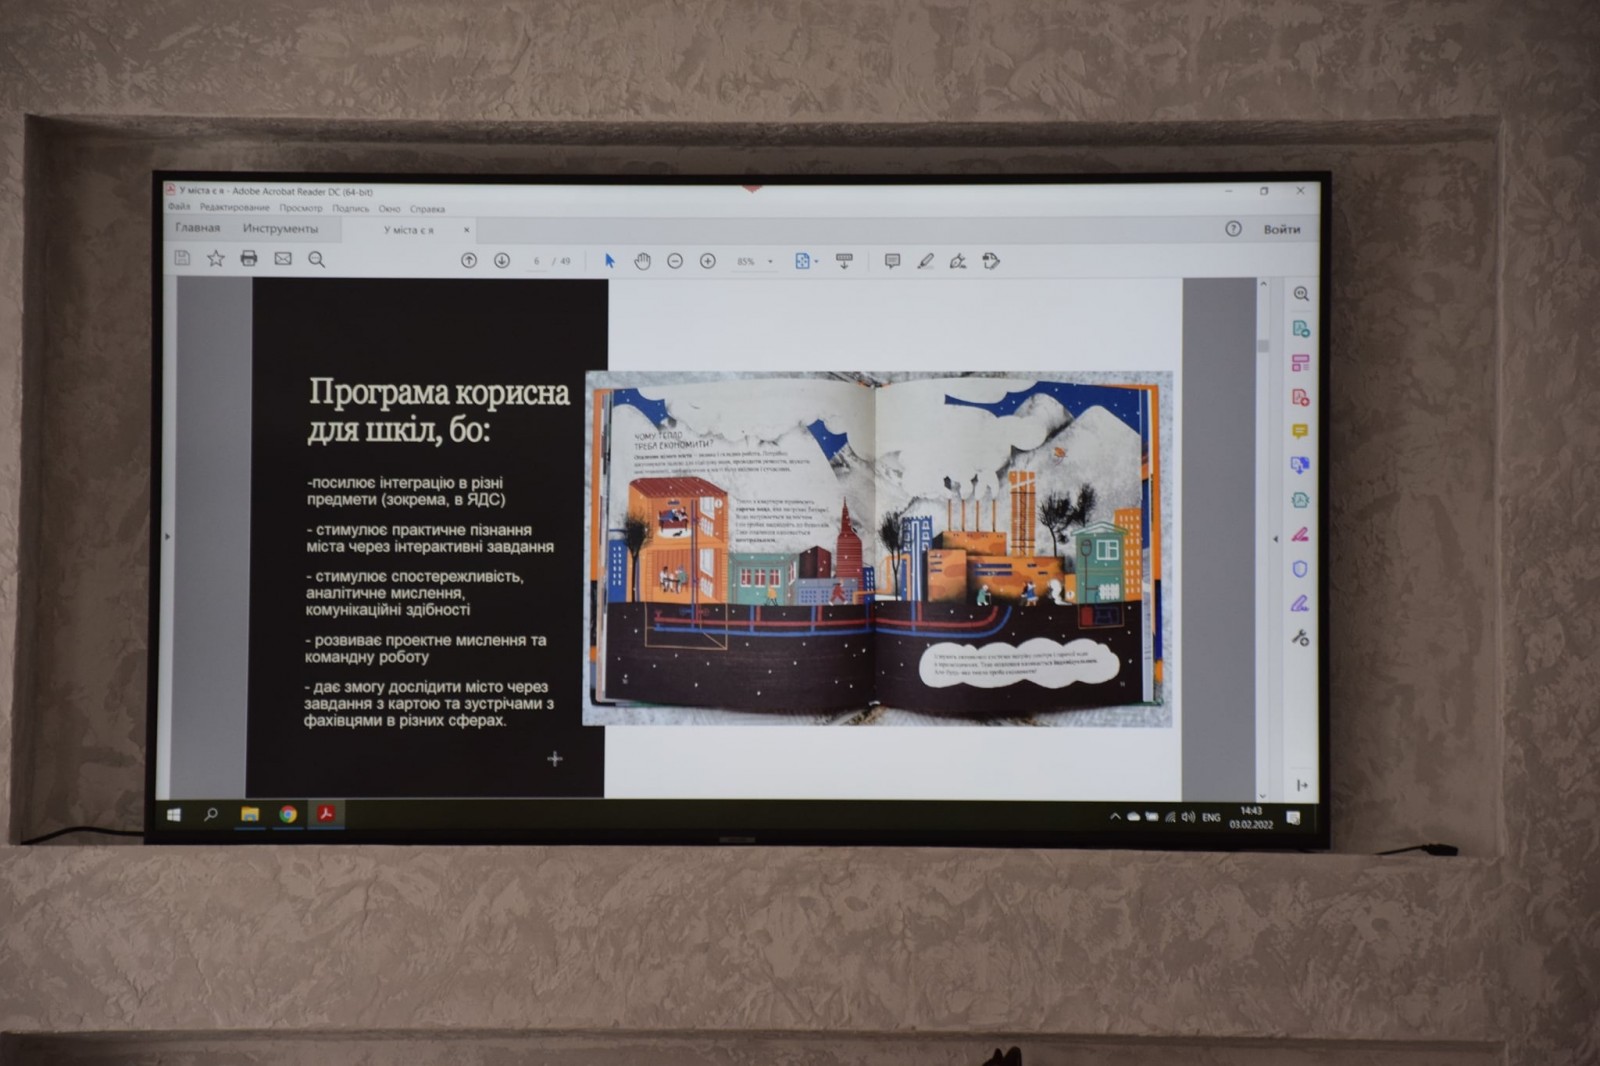Click the scrollbar up arrow

[x=1263, y=285]
